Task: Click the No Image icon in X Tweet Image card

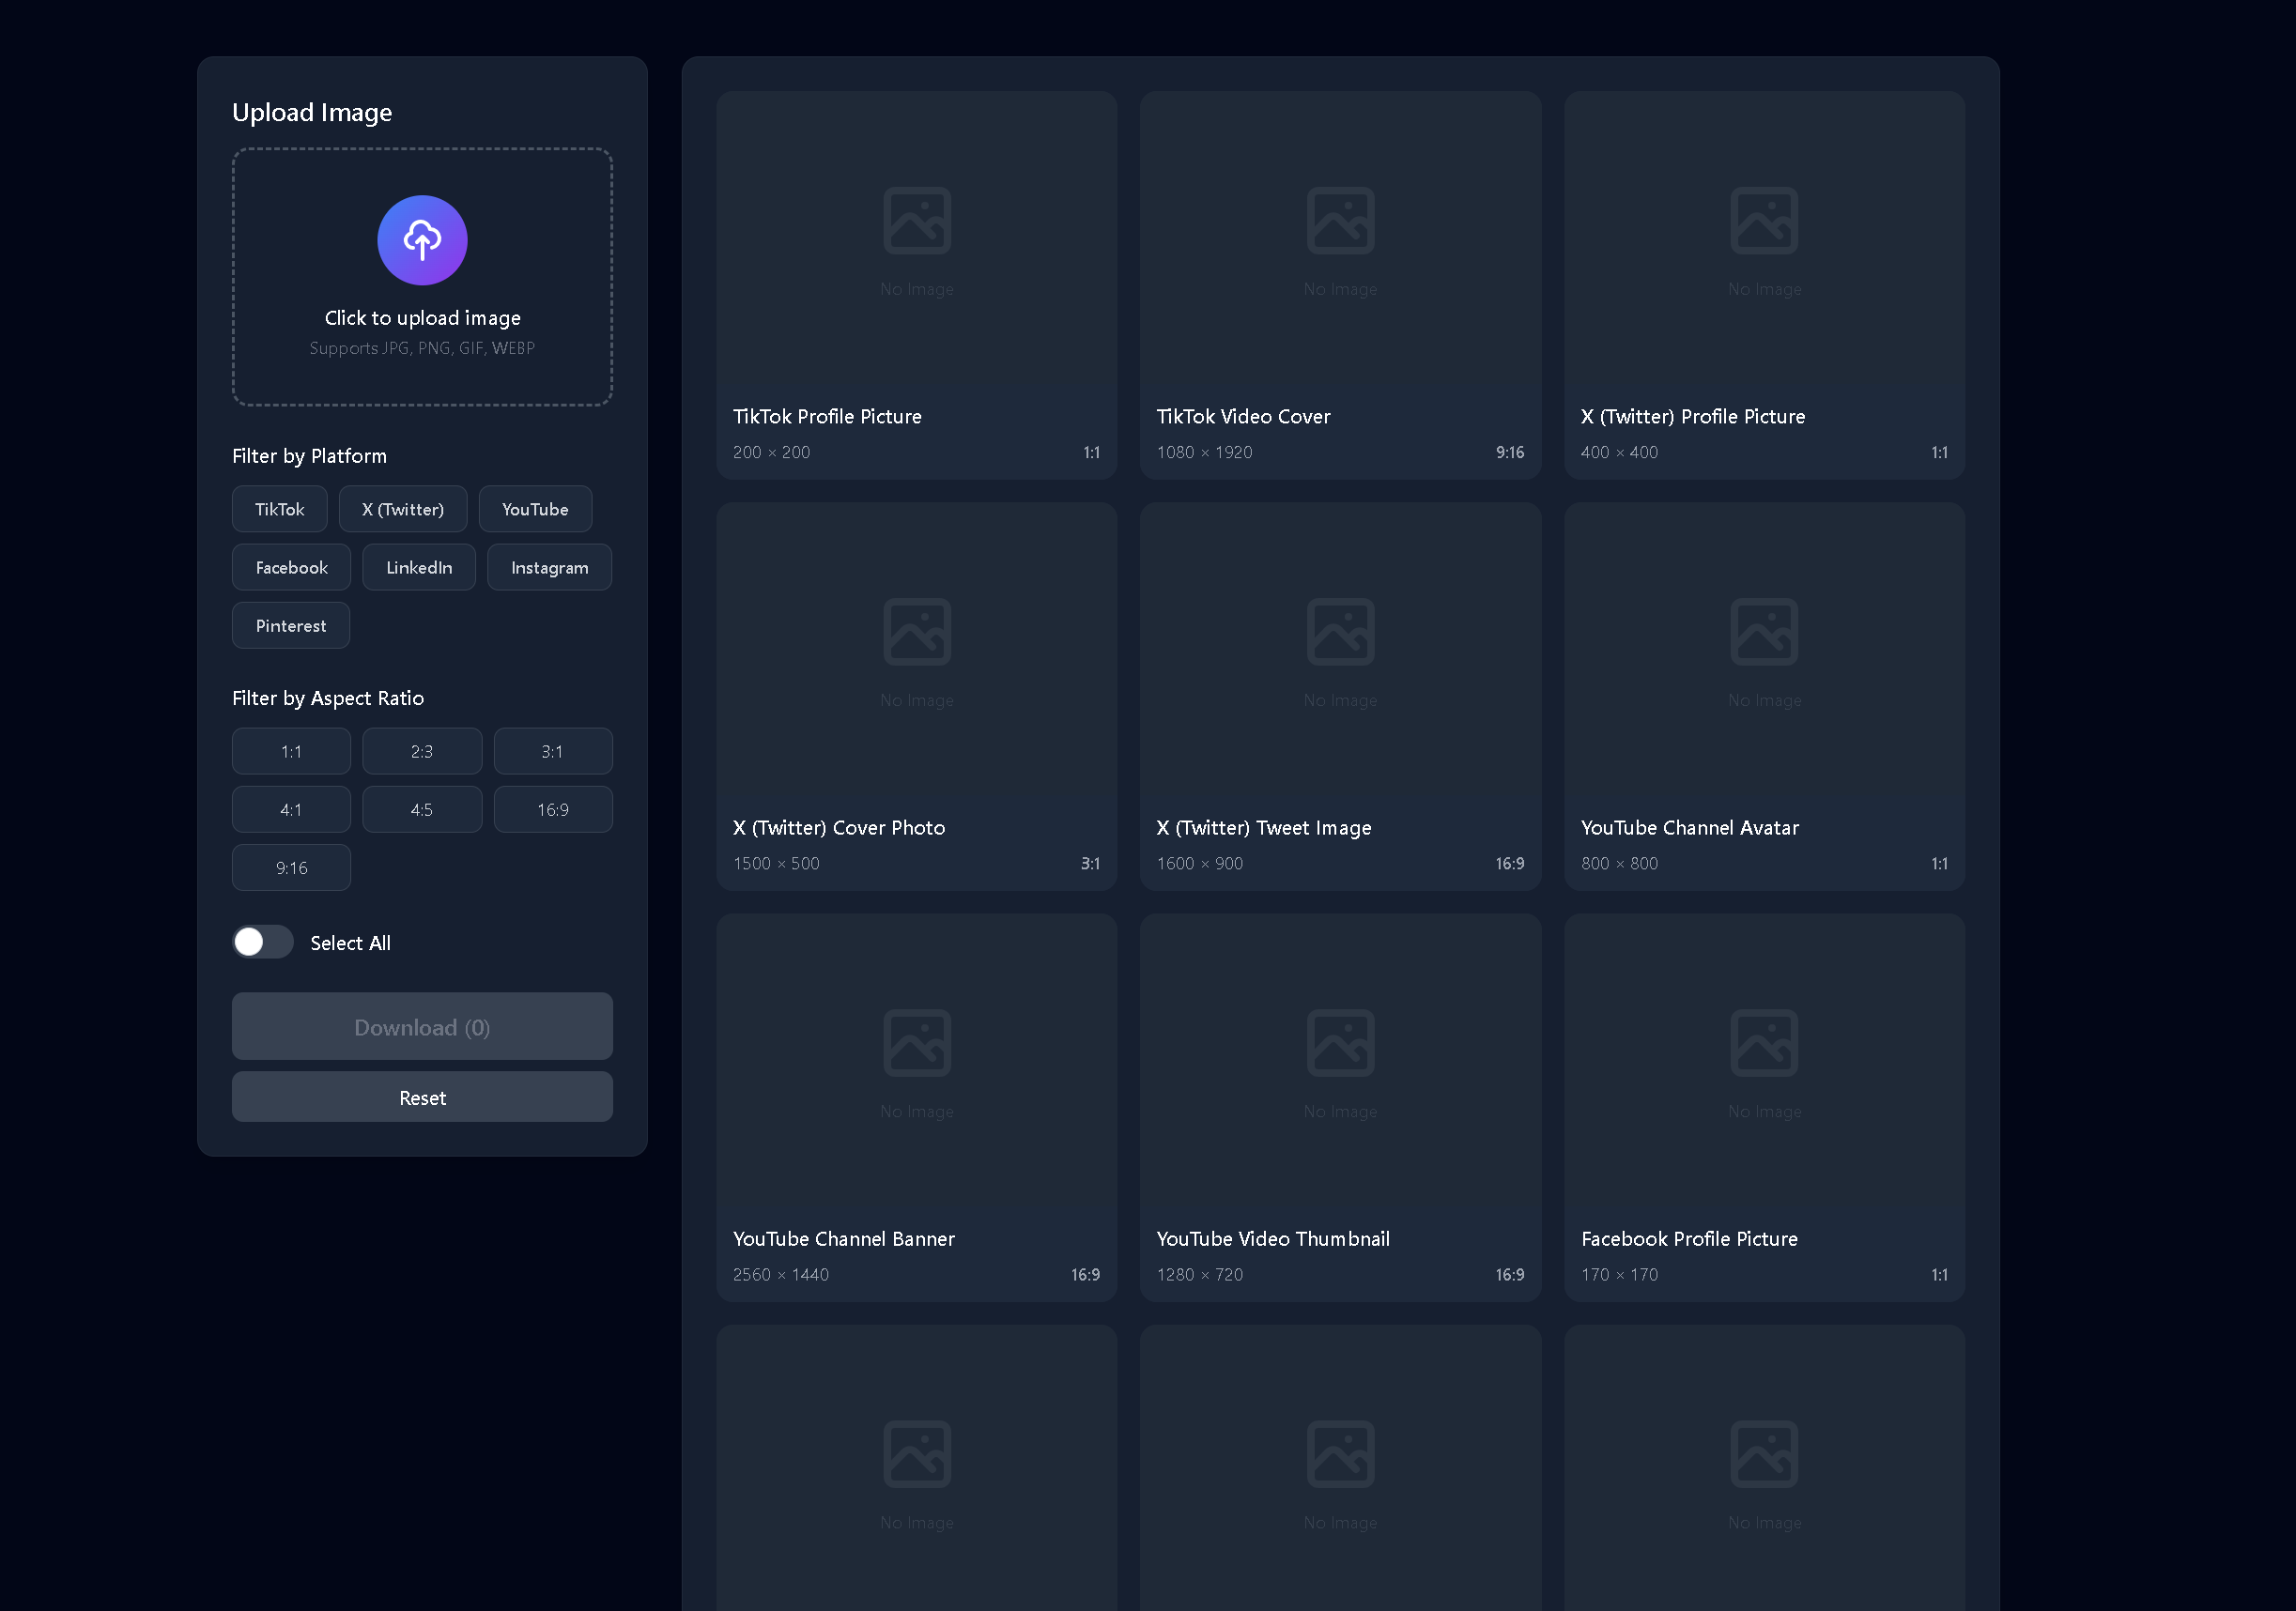Action: [x=1340, y=631]
